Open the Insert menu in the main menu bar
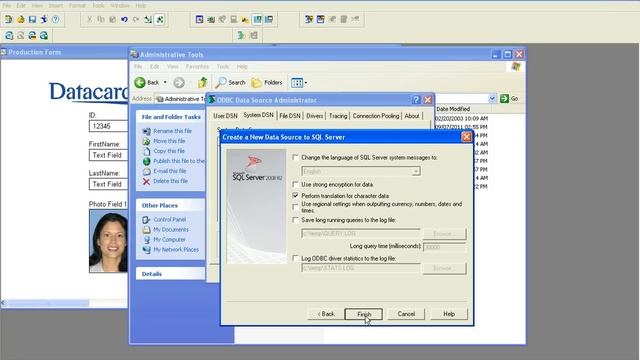 56,6
